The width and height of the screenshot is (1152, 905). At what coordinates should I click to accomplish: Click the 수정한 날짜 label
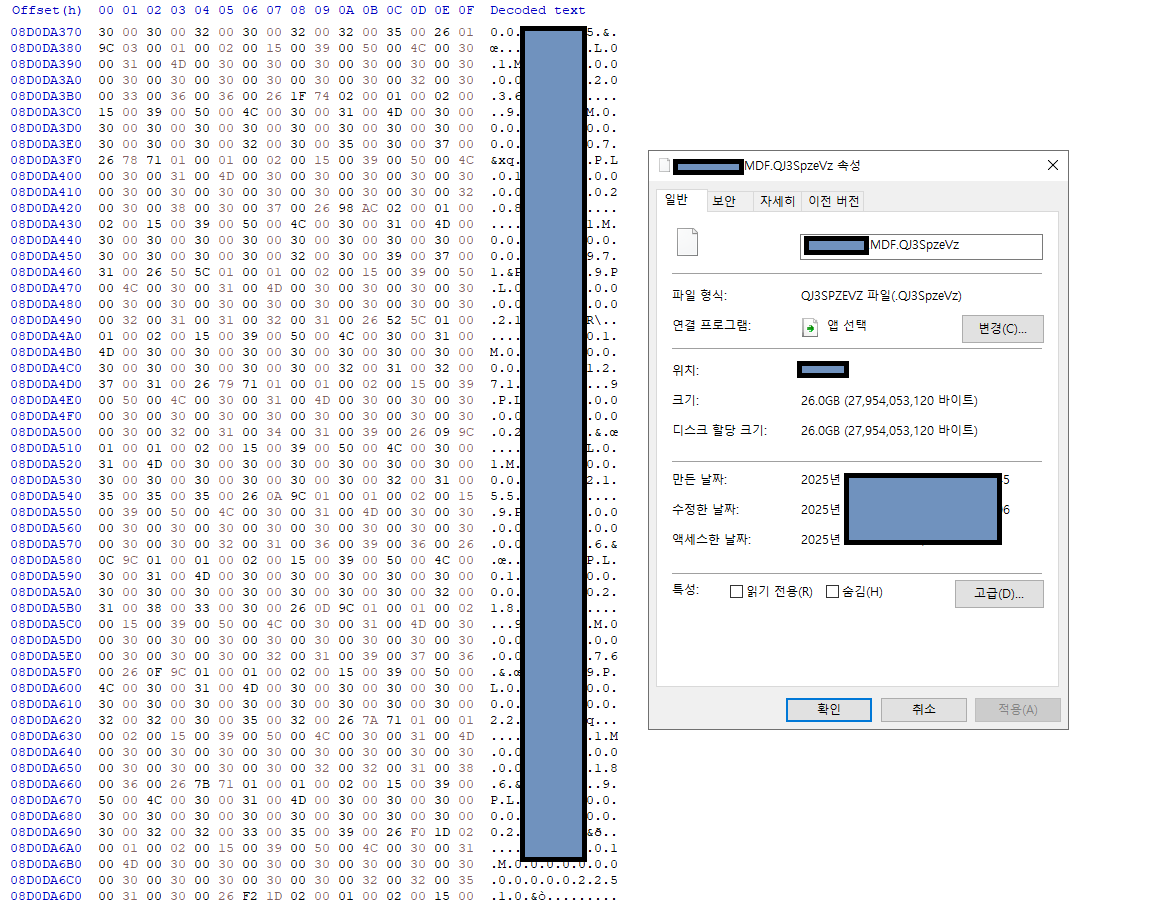point(705,510)
